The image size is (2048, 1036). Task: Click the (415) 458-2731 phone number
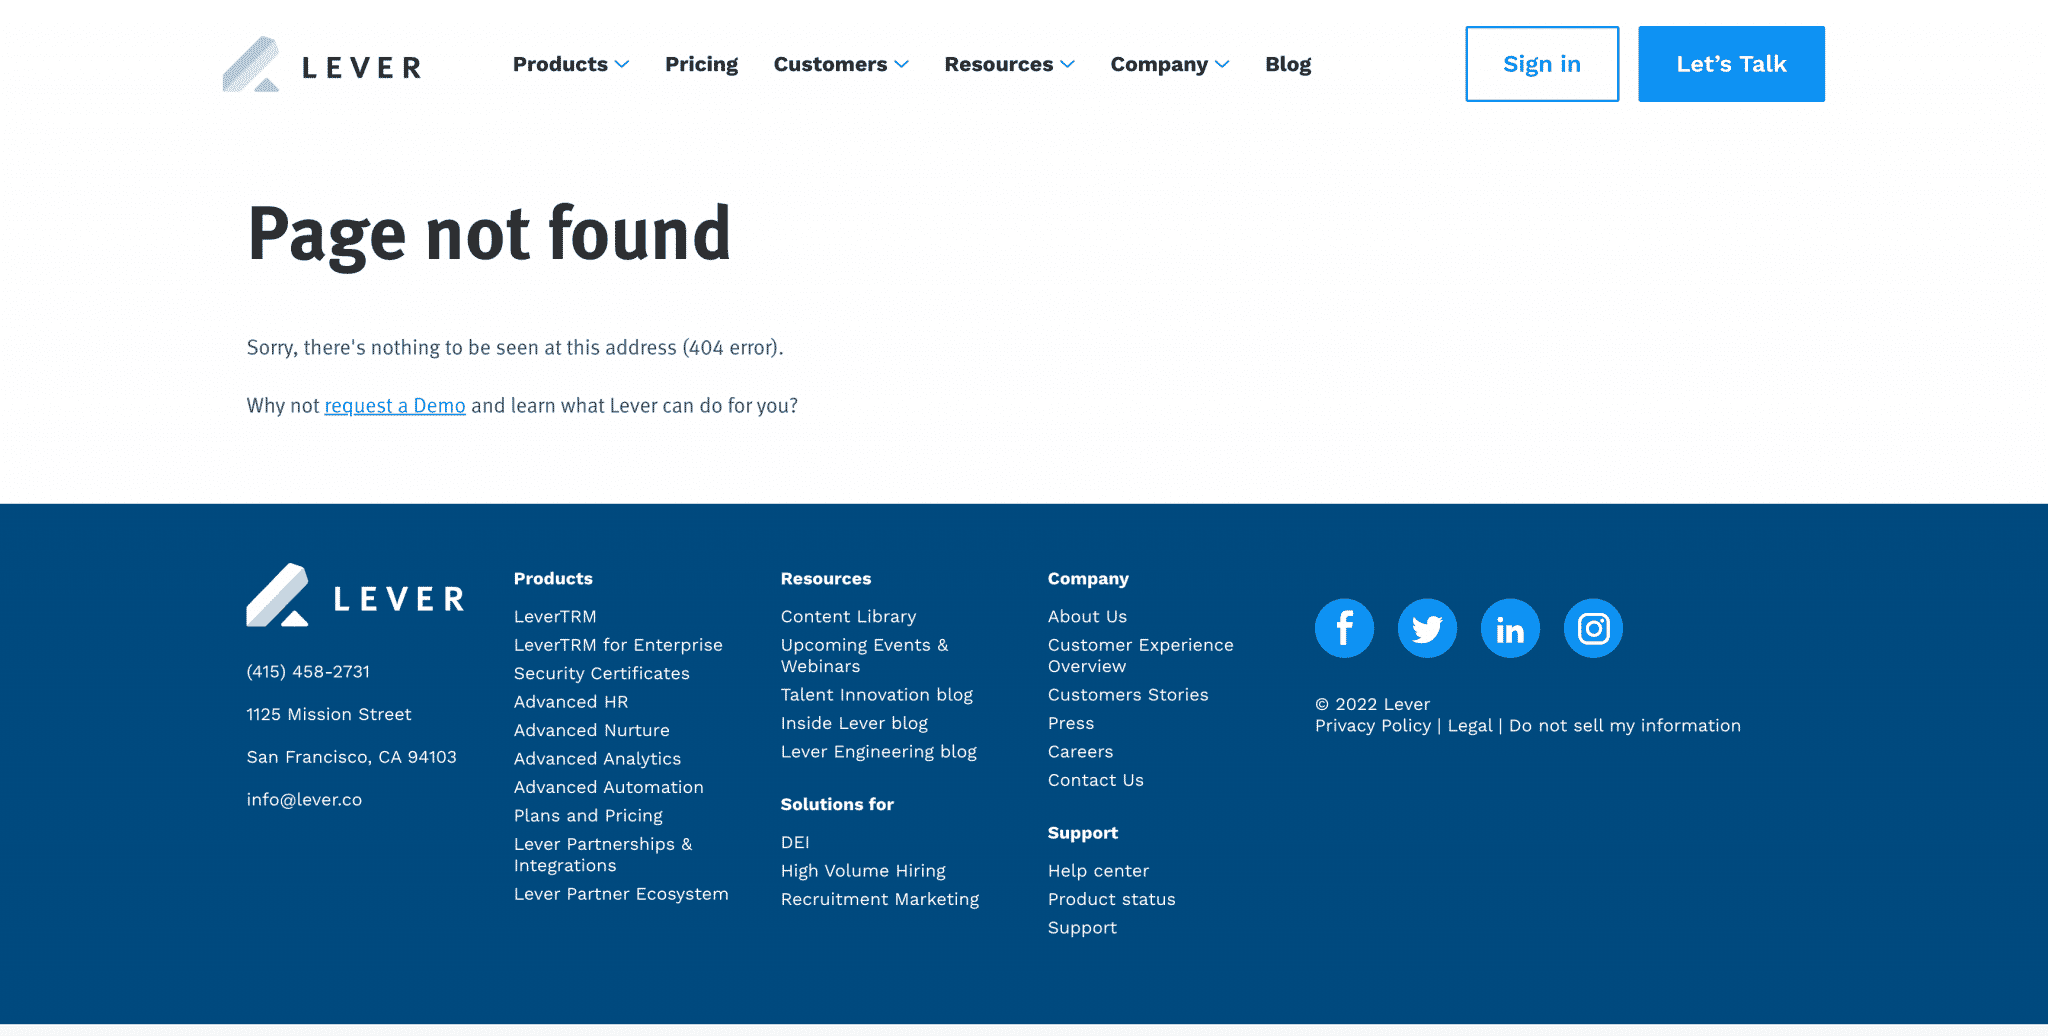coord(308,672)
